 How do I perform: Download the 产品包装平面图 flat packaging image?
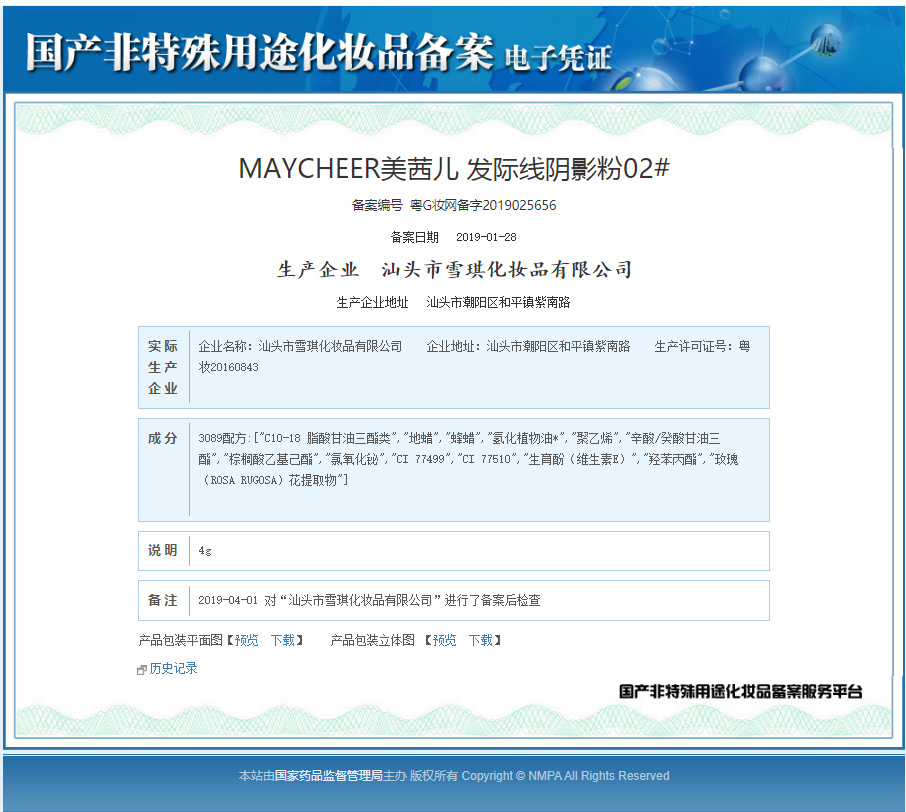tap(283, 640)
